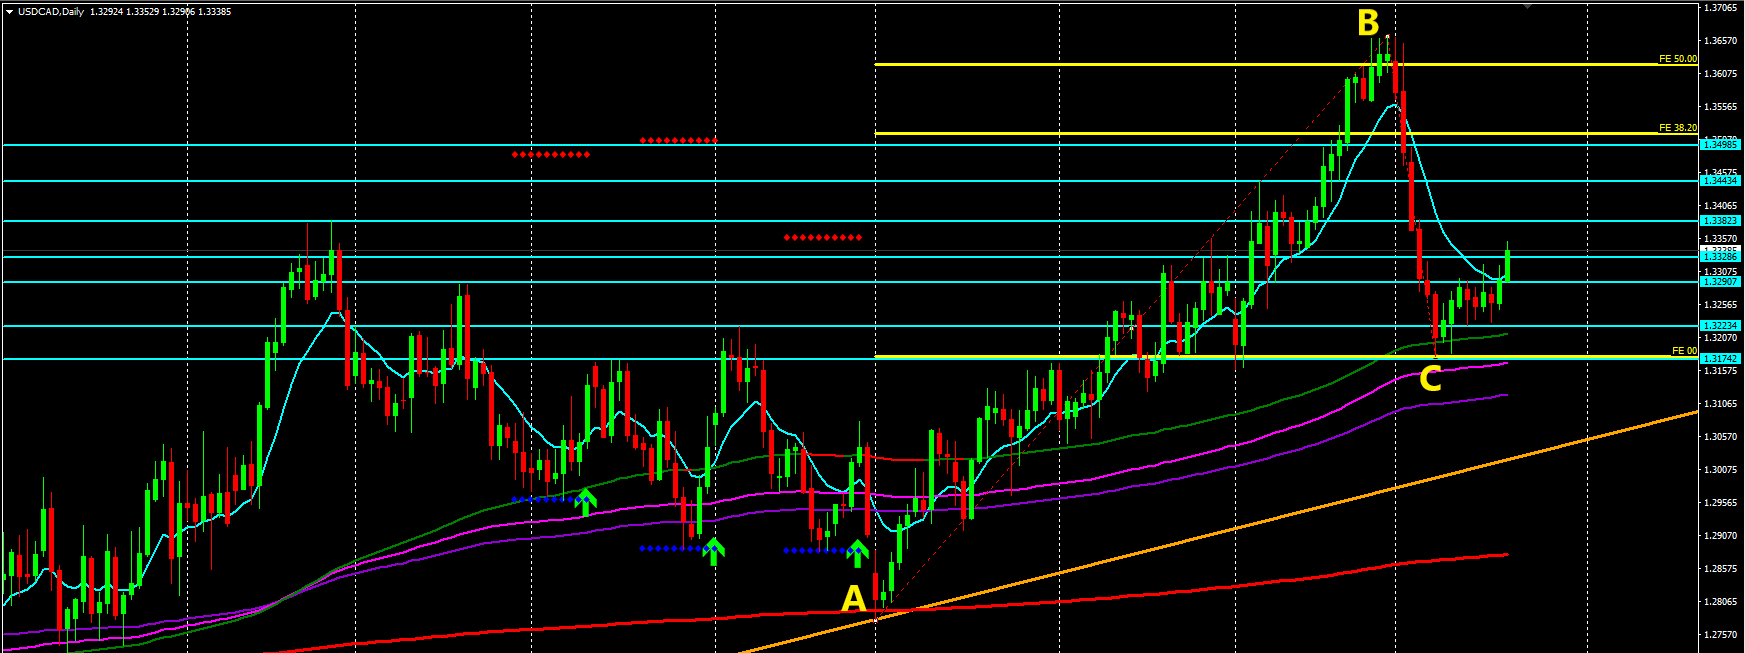Click the FE 38.20 Fibonacci label
The width and height of the screenshot is (1745, 653).
1677,128
